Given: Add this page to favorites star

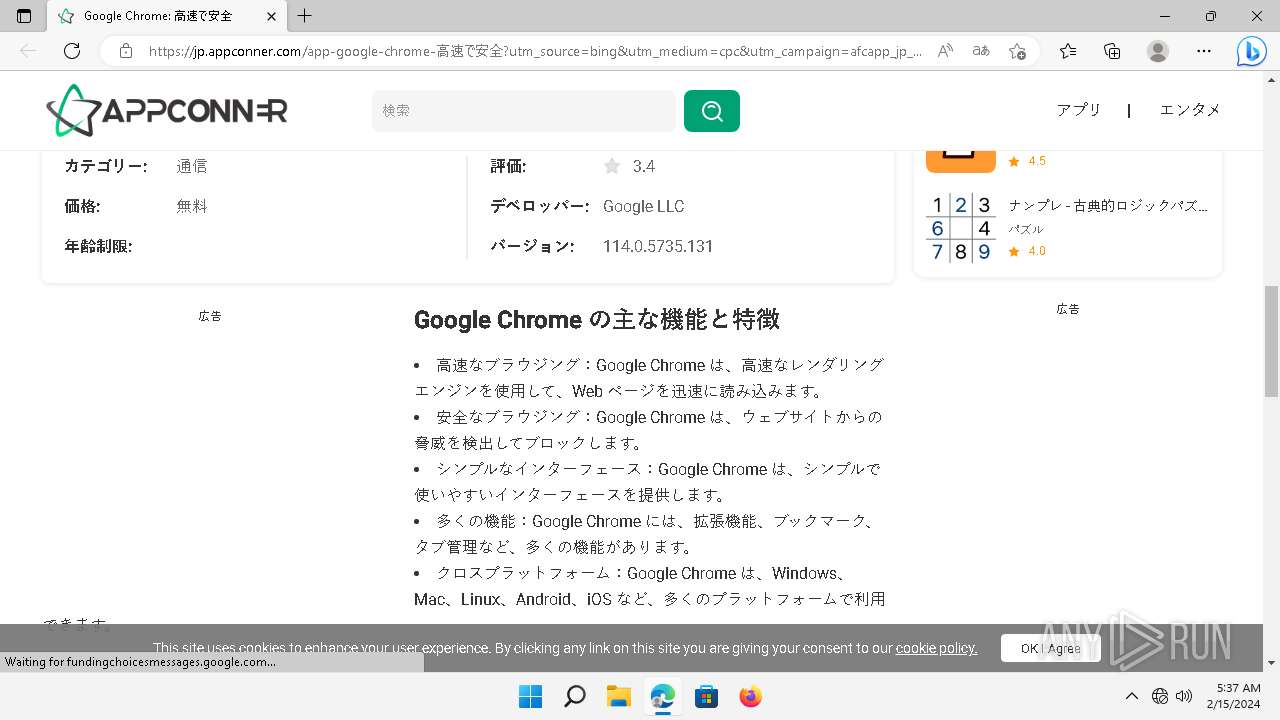Looking at the screenshot, I should click(1017, 51).
